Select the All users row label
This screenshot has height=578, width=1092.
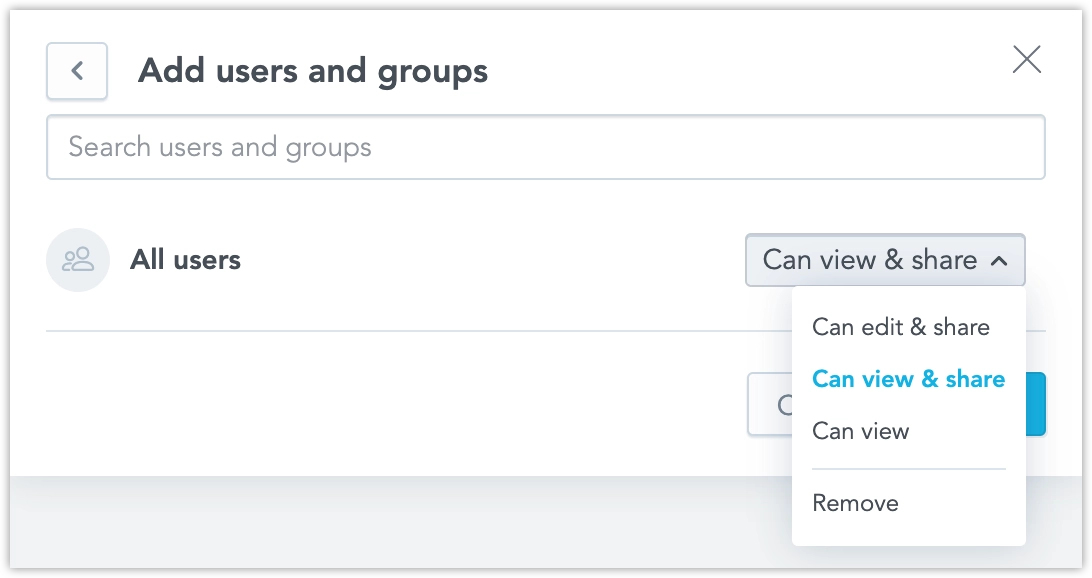pyautogui.click(x=185, y=260)
